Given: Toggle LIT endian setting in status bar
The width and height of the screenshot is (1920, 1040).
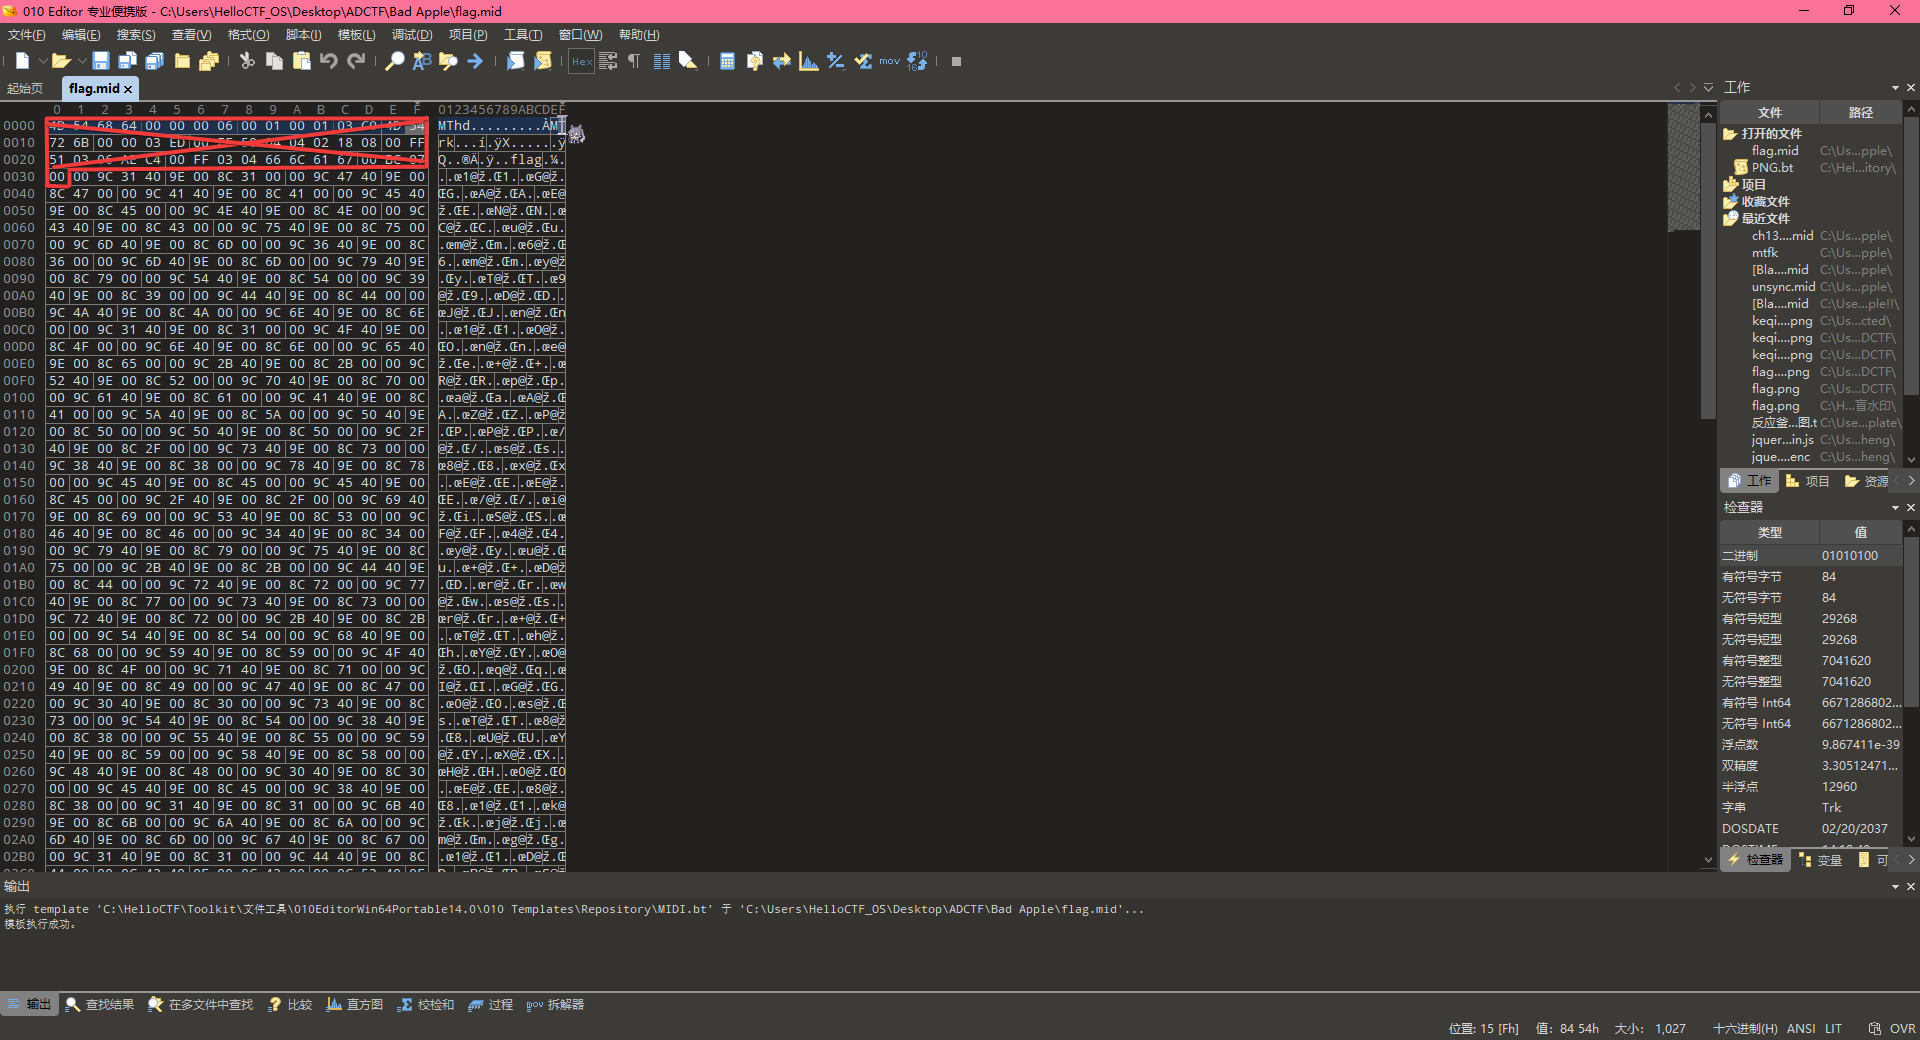Looking at the screenshot, I should point(1833,1028).
